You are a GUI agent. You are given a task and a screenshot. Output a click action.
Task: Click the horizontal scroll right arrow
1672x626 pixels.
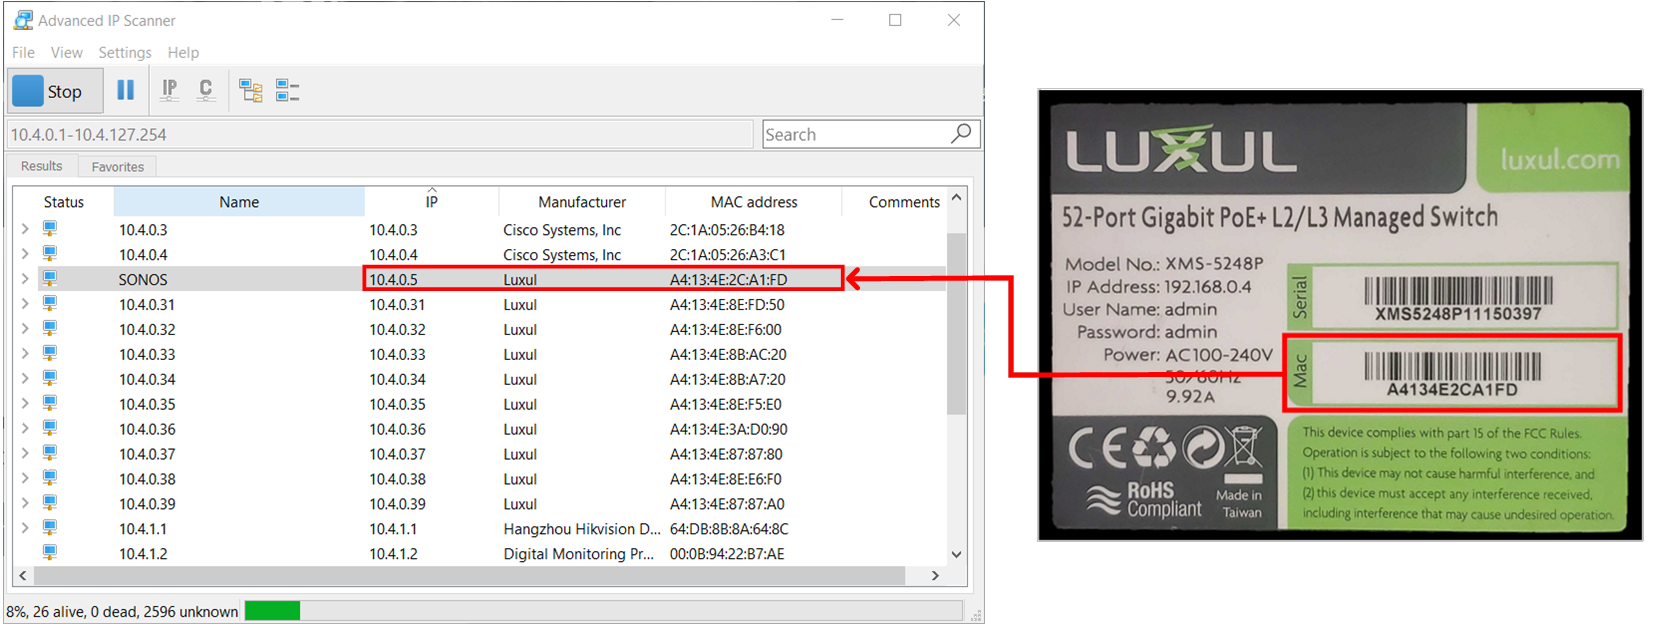pyautogui.click(x=935, y=576)
